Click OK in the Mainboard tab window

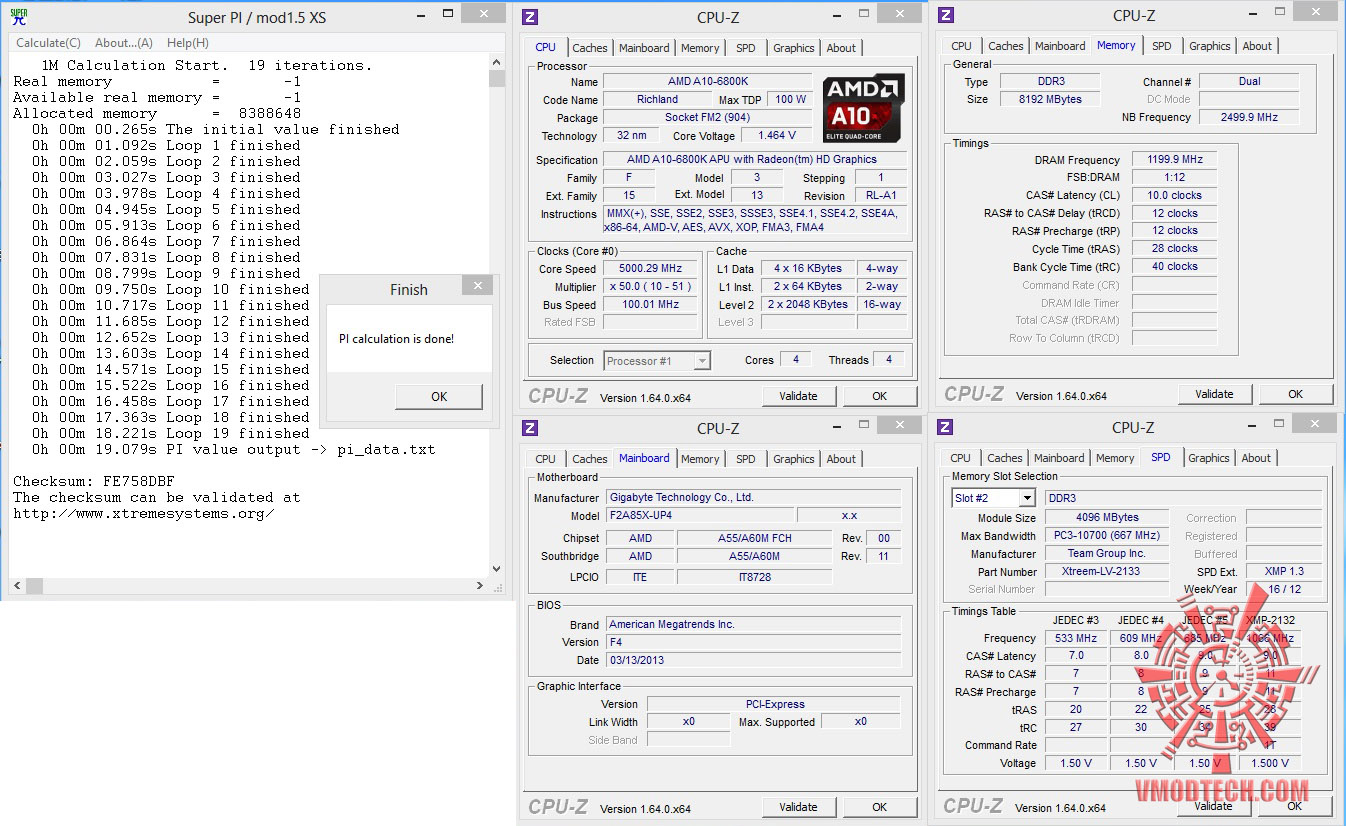(879, 807)
